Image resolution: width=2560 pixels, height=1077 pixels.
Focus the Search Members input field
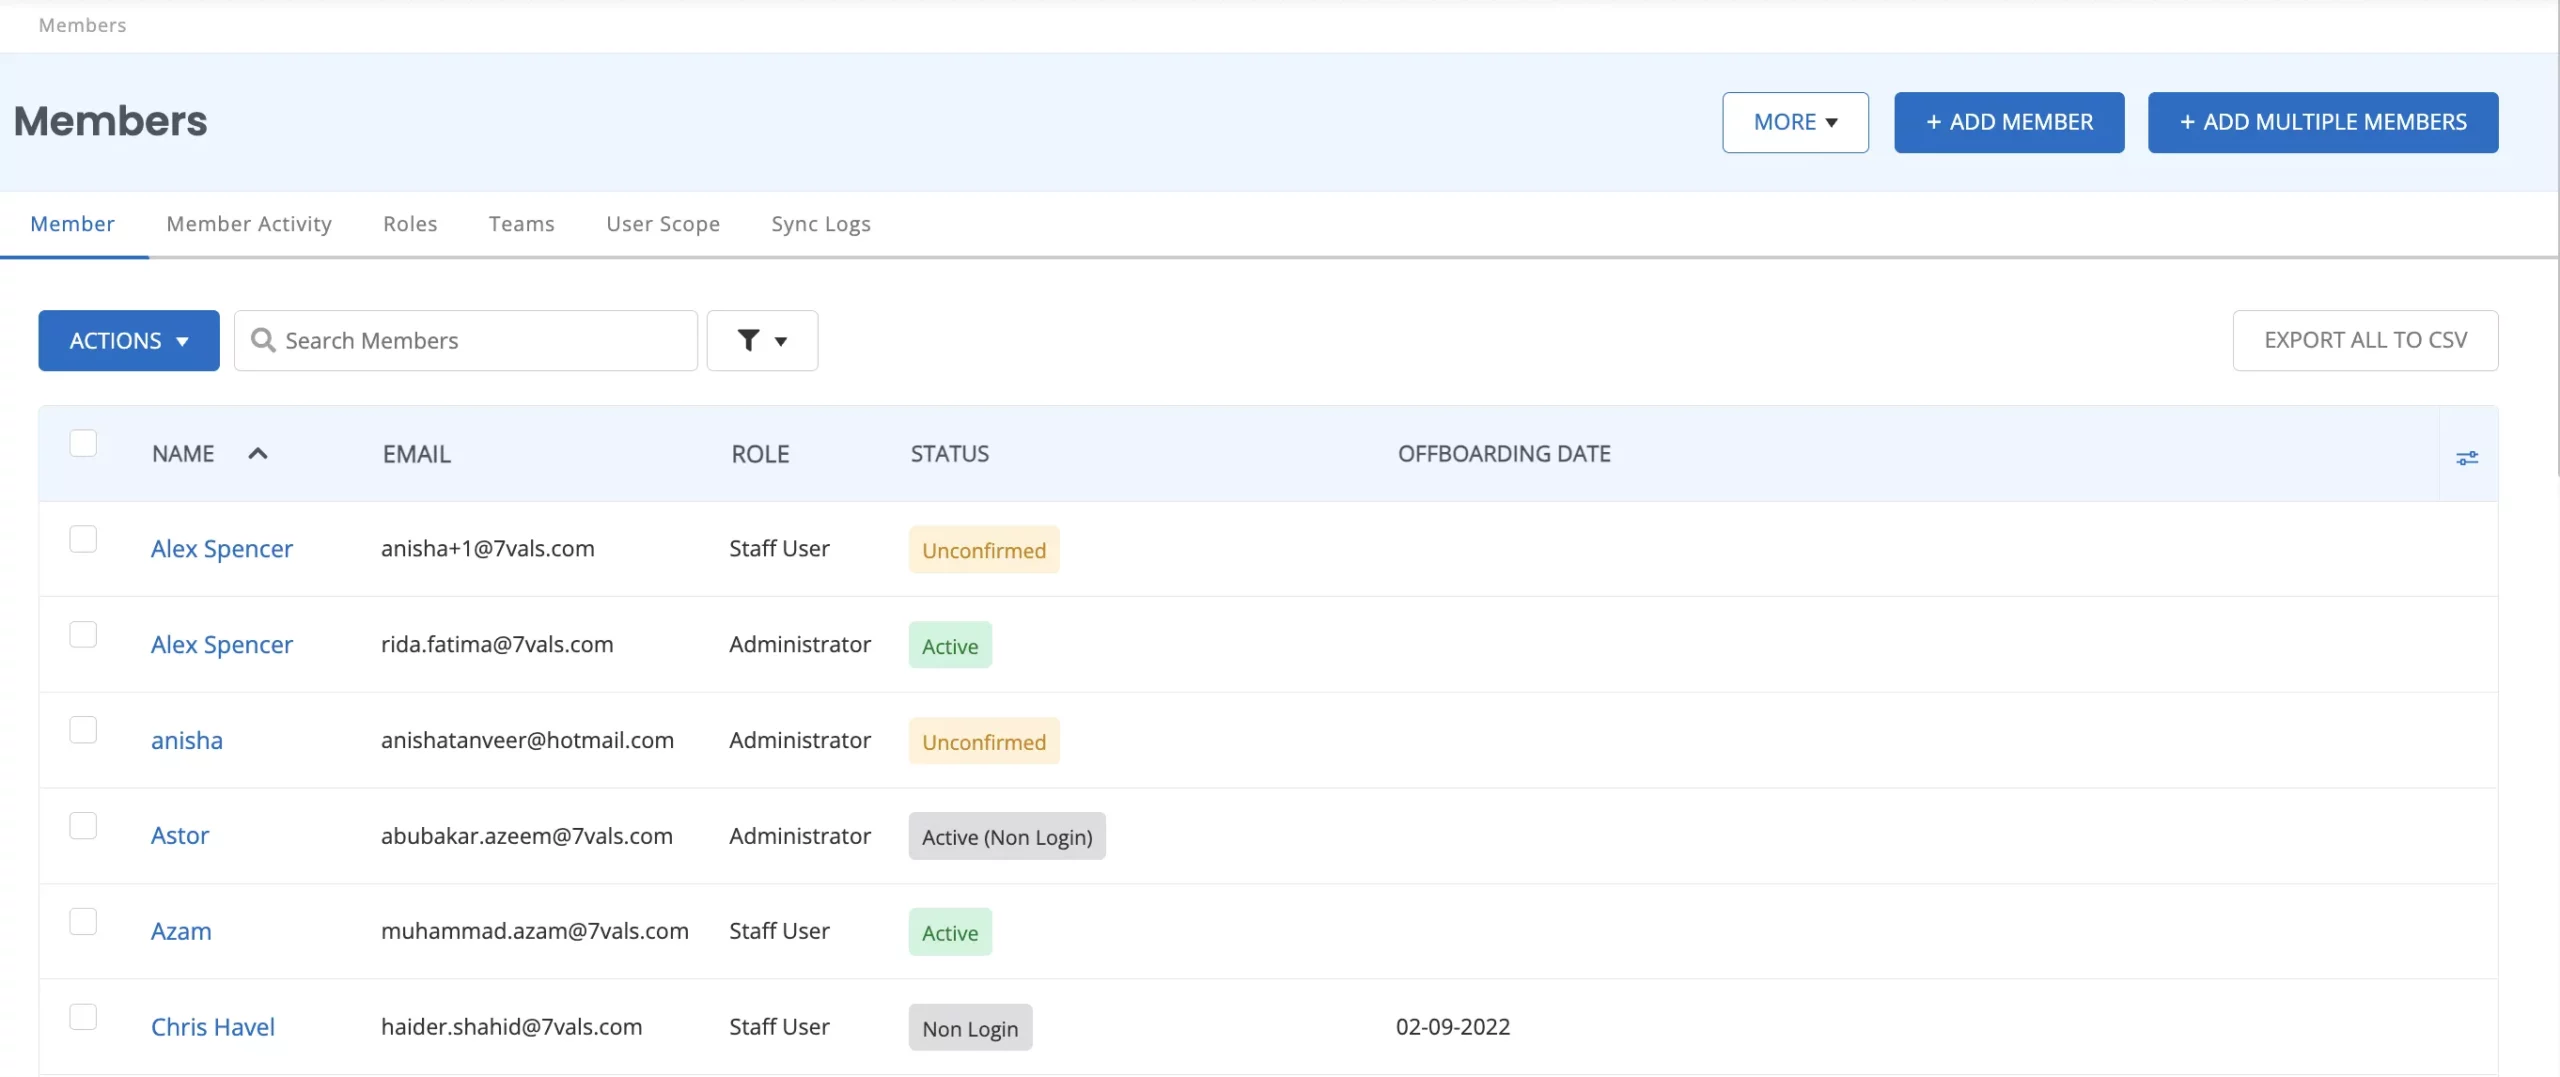tap(480, 340)
